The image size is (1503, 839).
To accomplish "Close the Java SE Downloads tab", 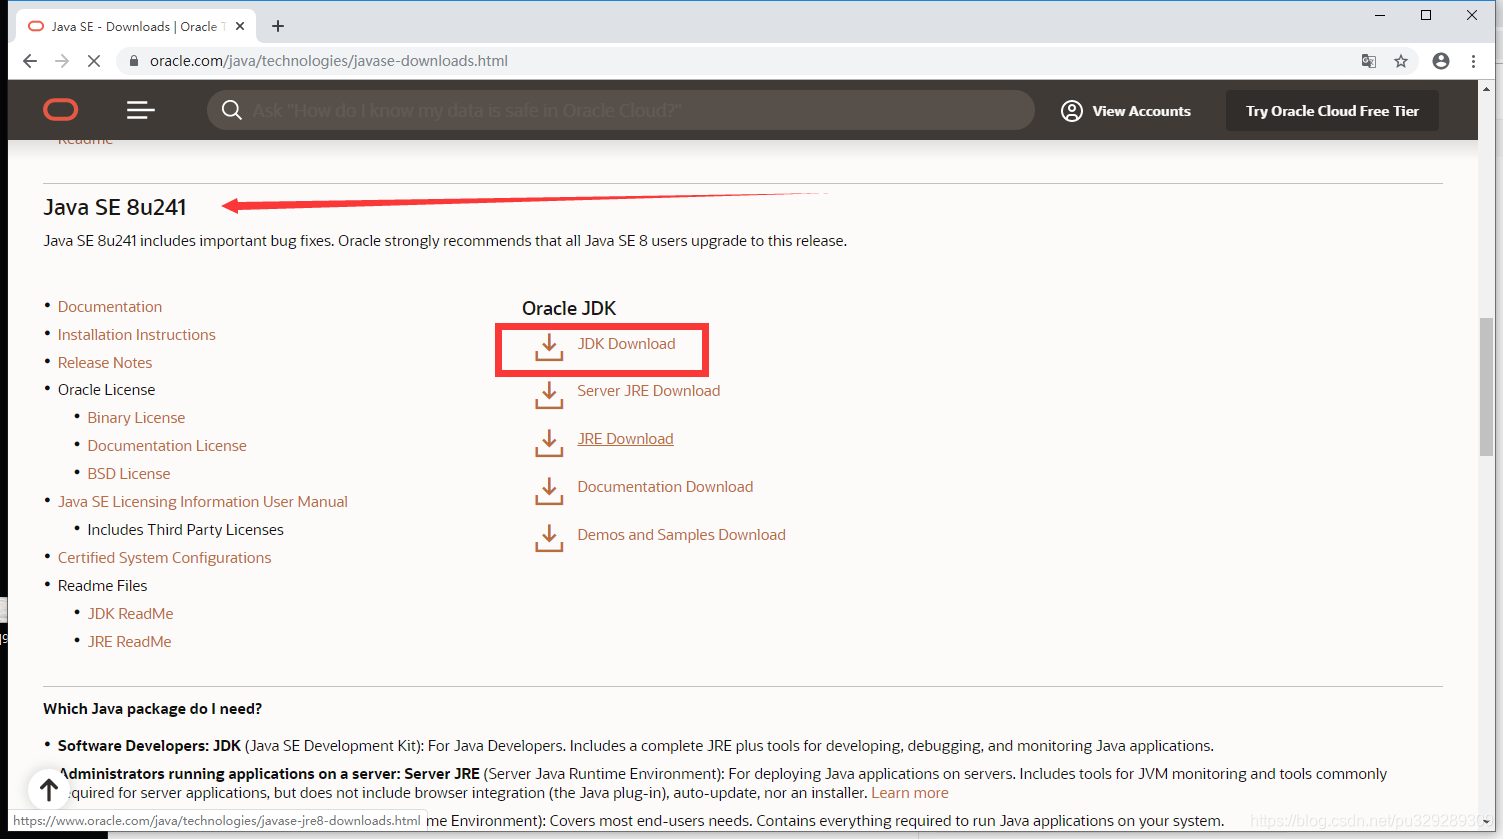I will point(240,27).
